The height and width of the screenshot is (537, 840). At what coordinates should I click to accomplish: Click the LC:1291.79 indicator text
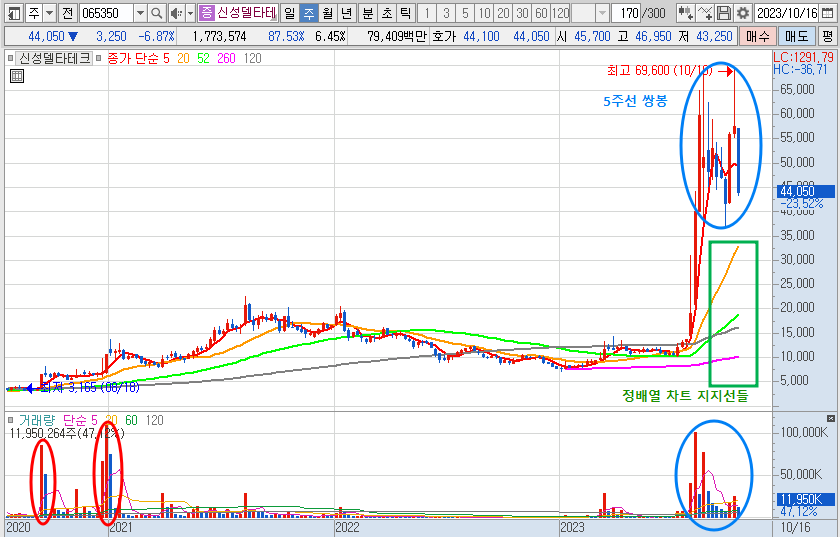(803, 57)
